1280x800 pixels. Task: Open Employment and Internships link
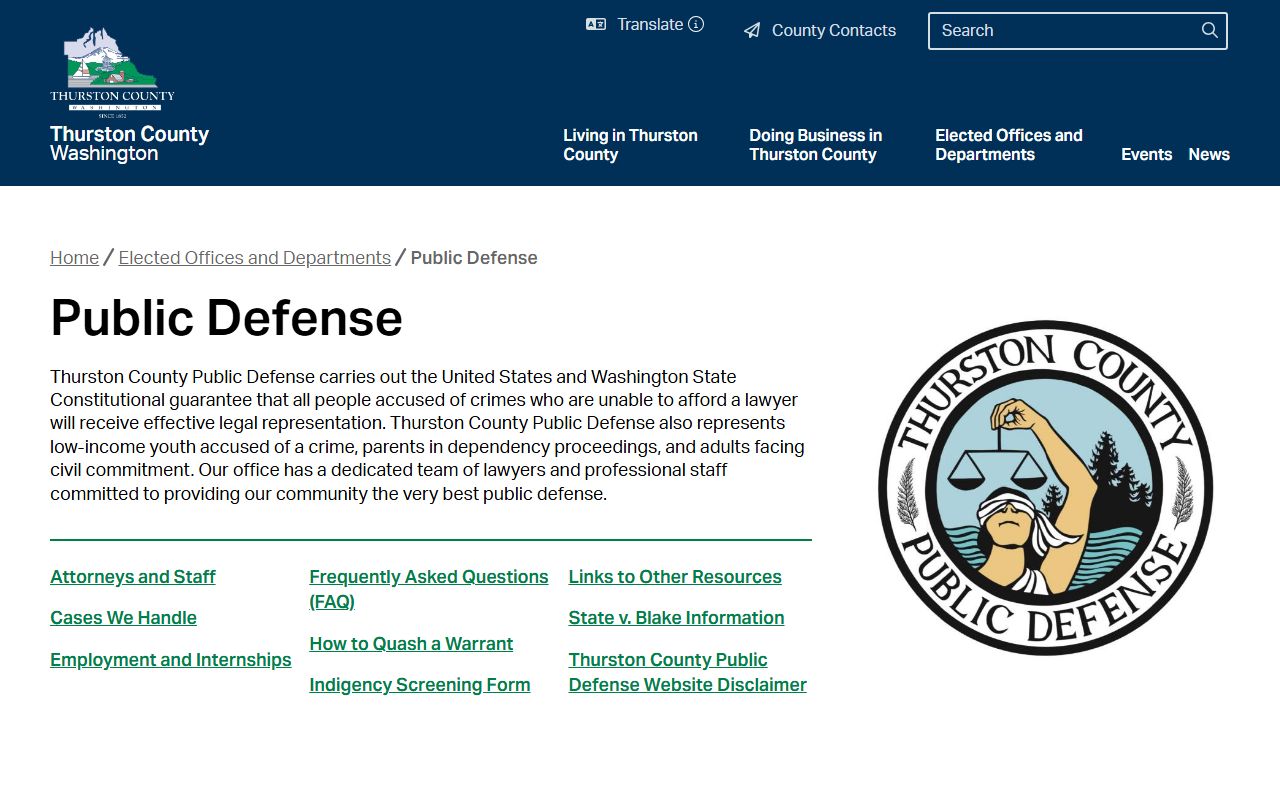pos(171,660)
